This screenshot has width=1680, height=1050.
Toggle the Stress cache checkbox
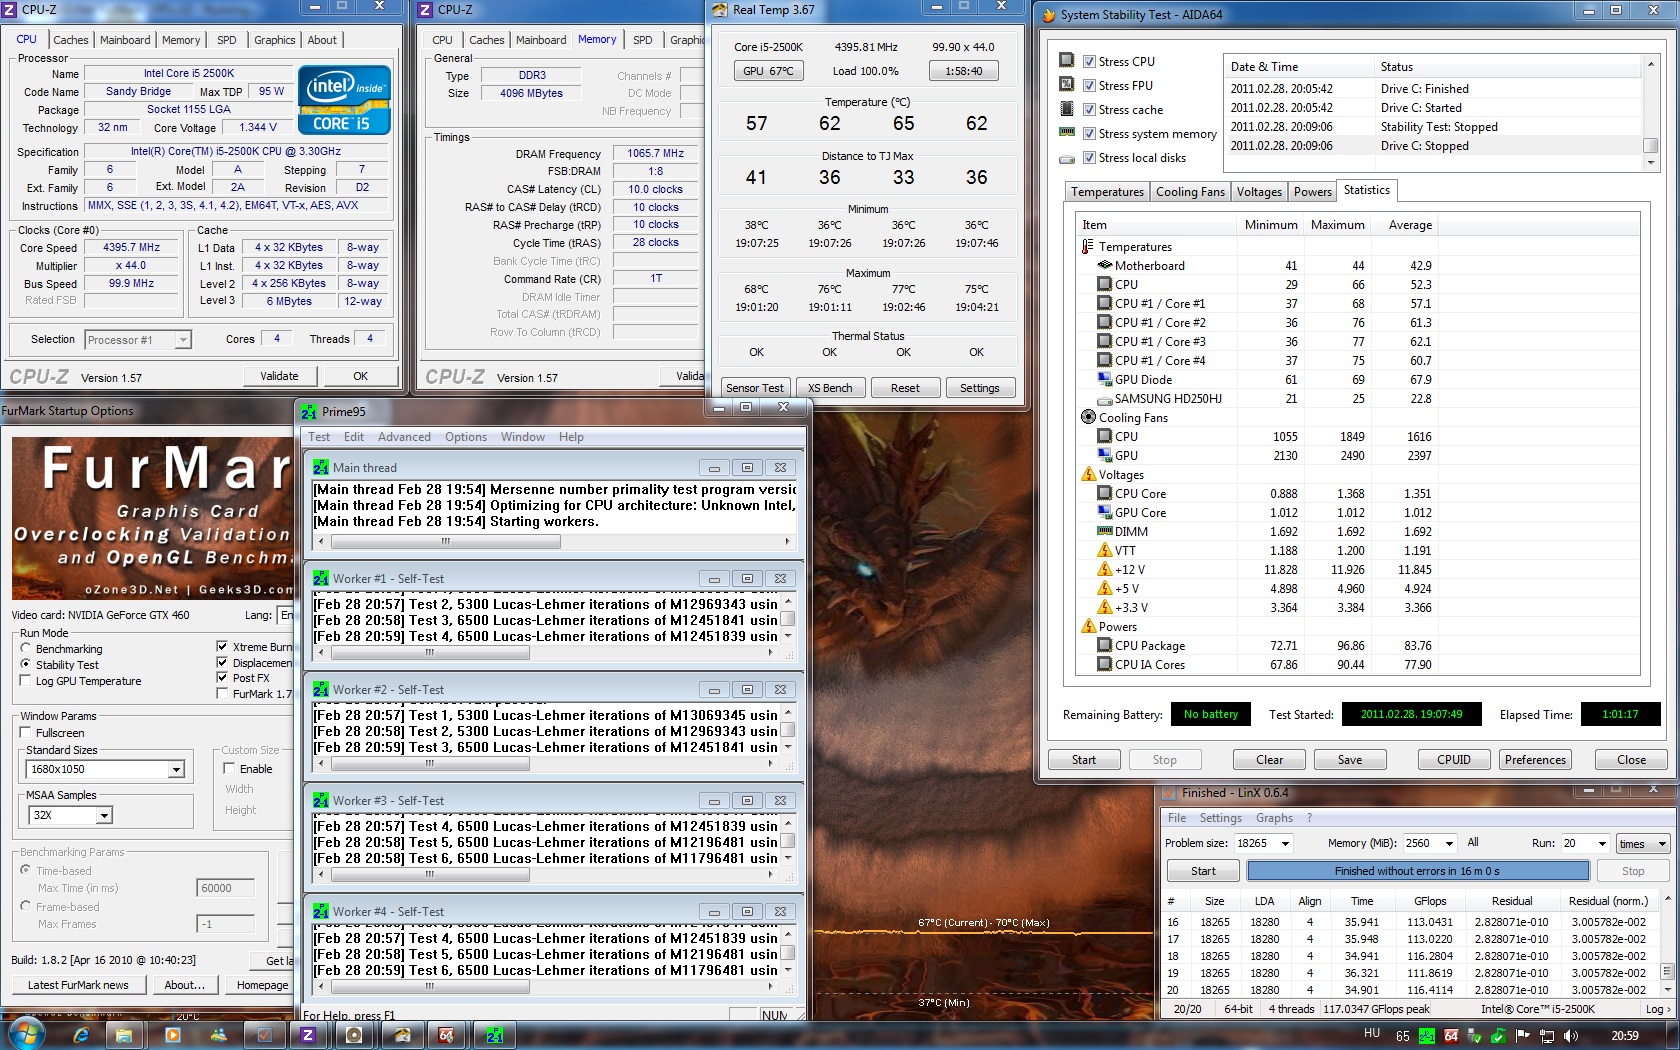[x=1089, y=110]
